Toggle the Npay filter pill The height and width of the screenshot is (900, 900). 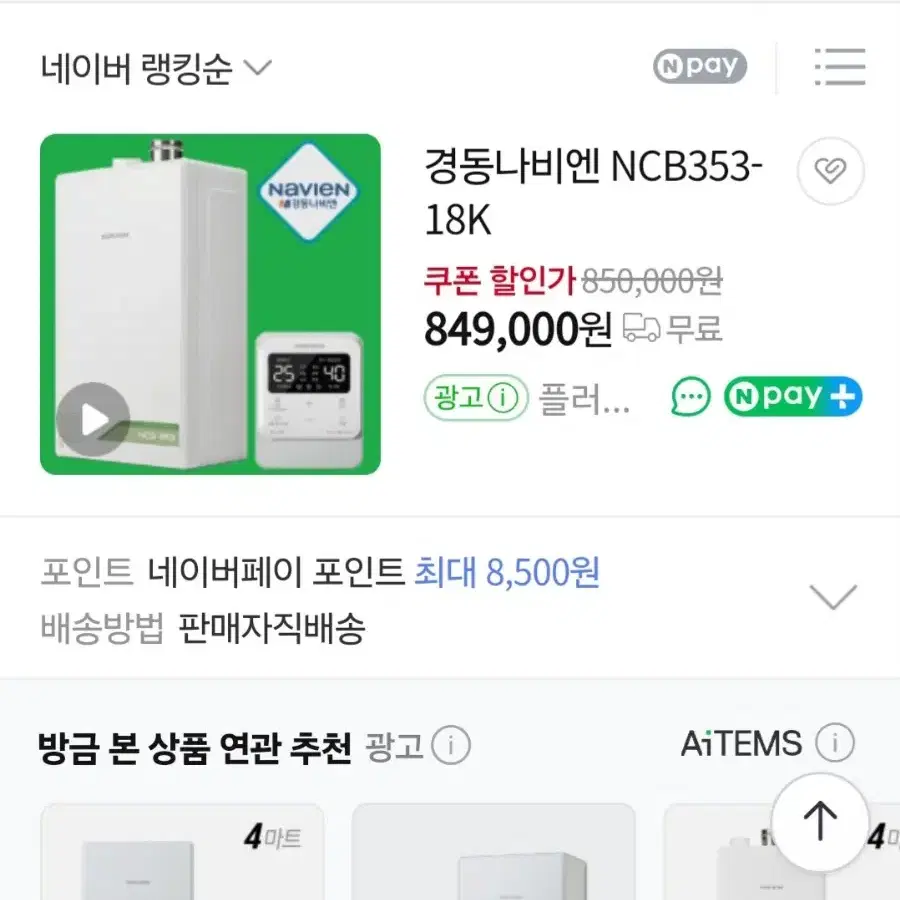(700, 67)
